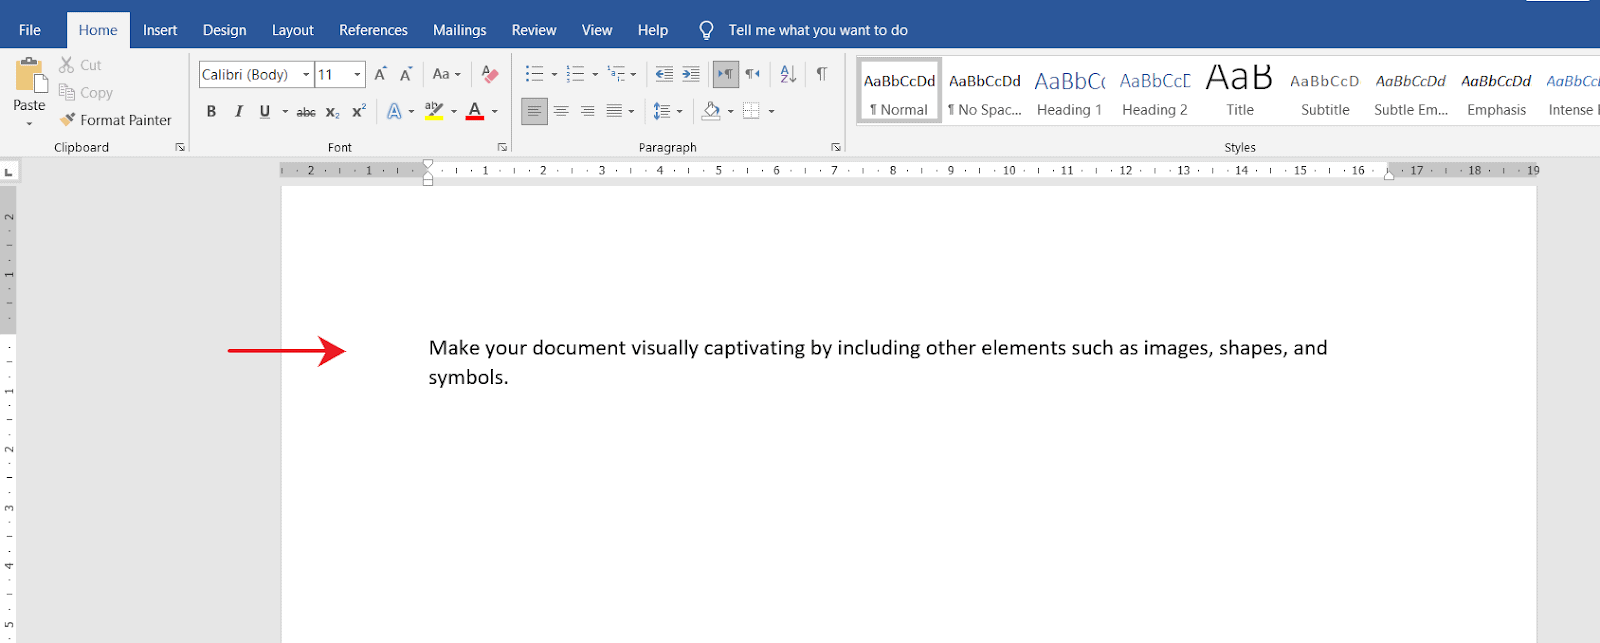Open highlight color dropdown arrow
Viewport: 1600px width, 643px height.
pos(454,112)
